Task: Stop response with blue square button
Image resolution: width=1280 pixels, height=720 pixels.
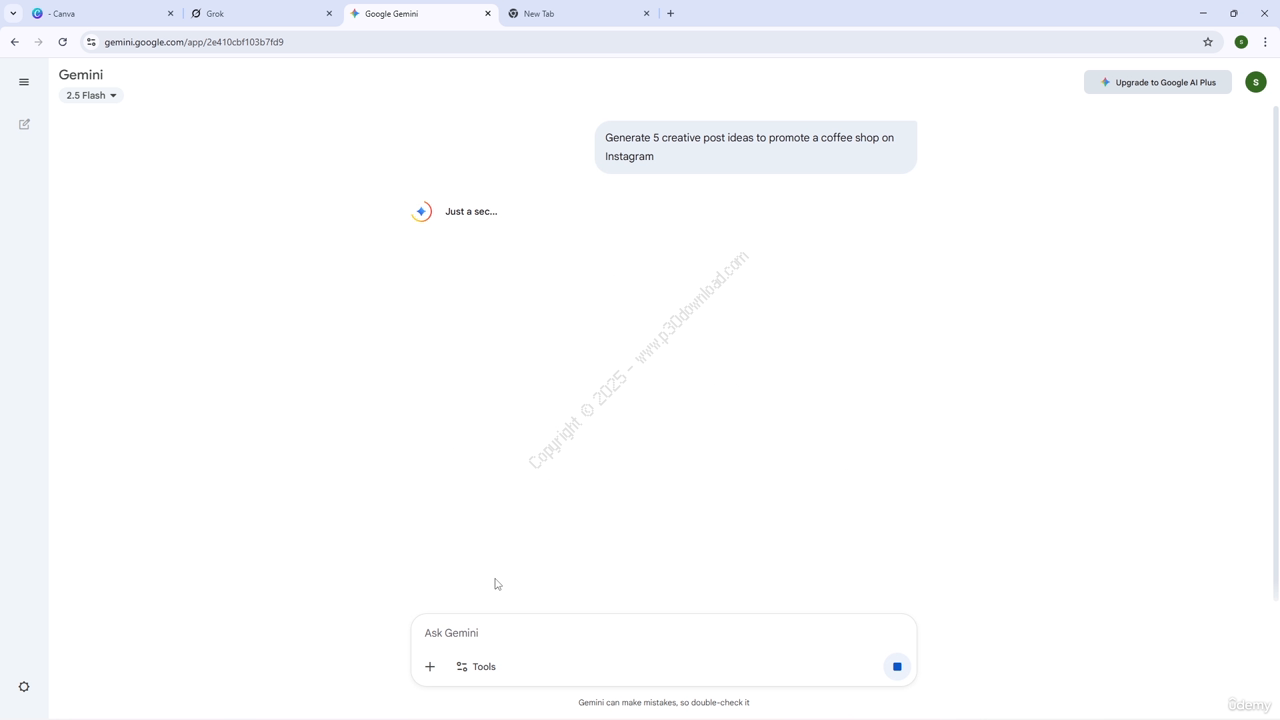Action: (897, 667)
